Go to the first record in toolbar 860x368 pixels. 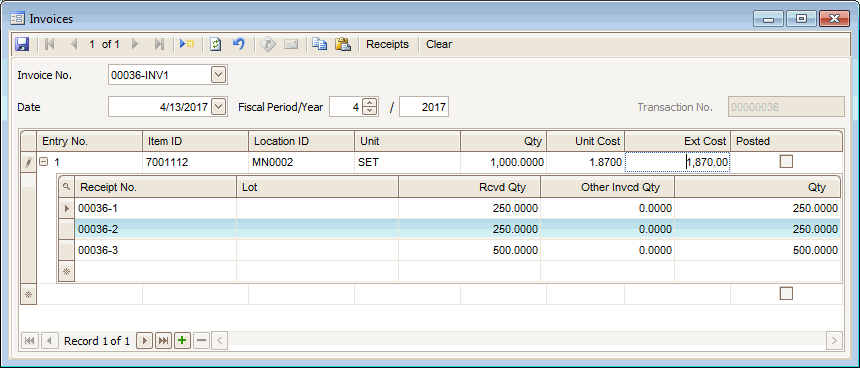tap(49, 44)
